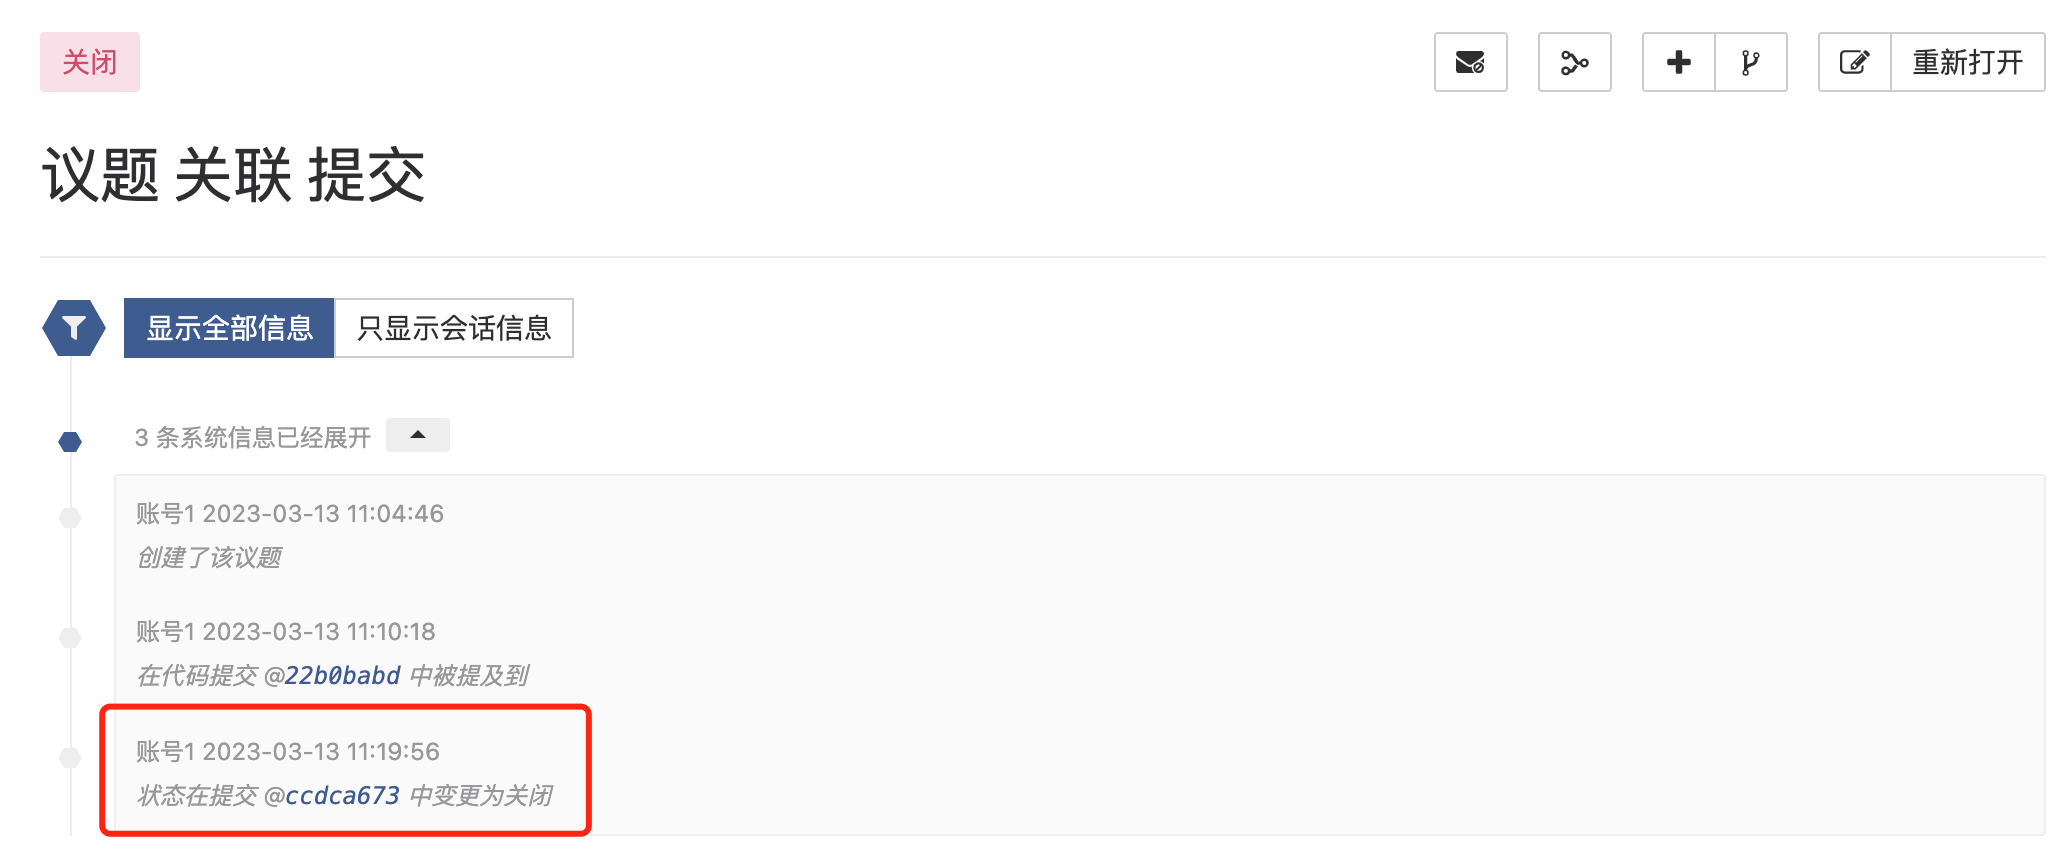Click the red 关闭 status badge

89,62
